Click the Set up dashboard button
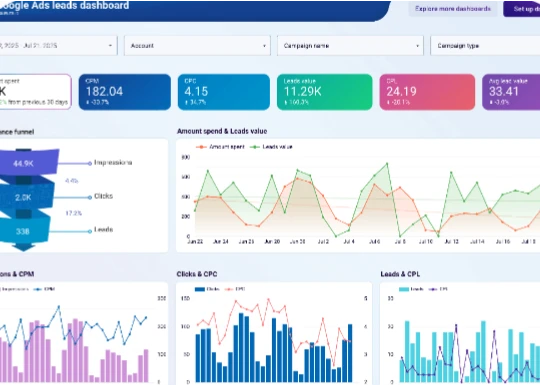This screenshot has height=386, width=540. 522,9
